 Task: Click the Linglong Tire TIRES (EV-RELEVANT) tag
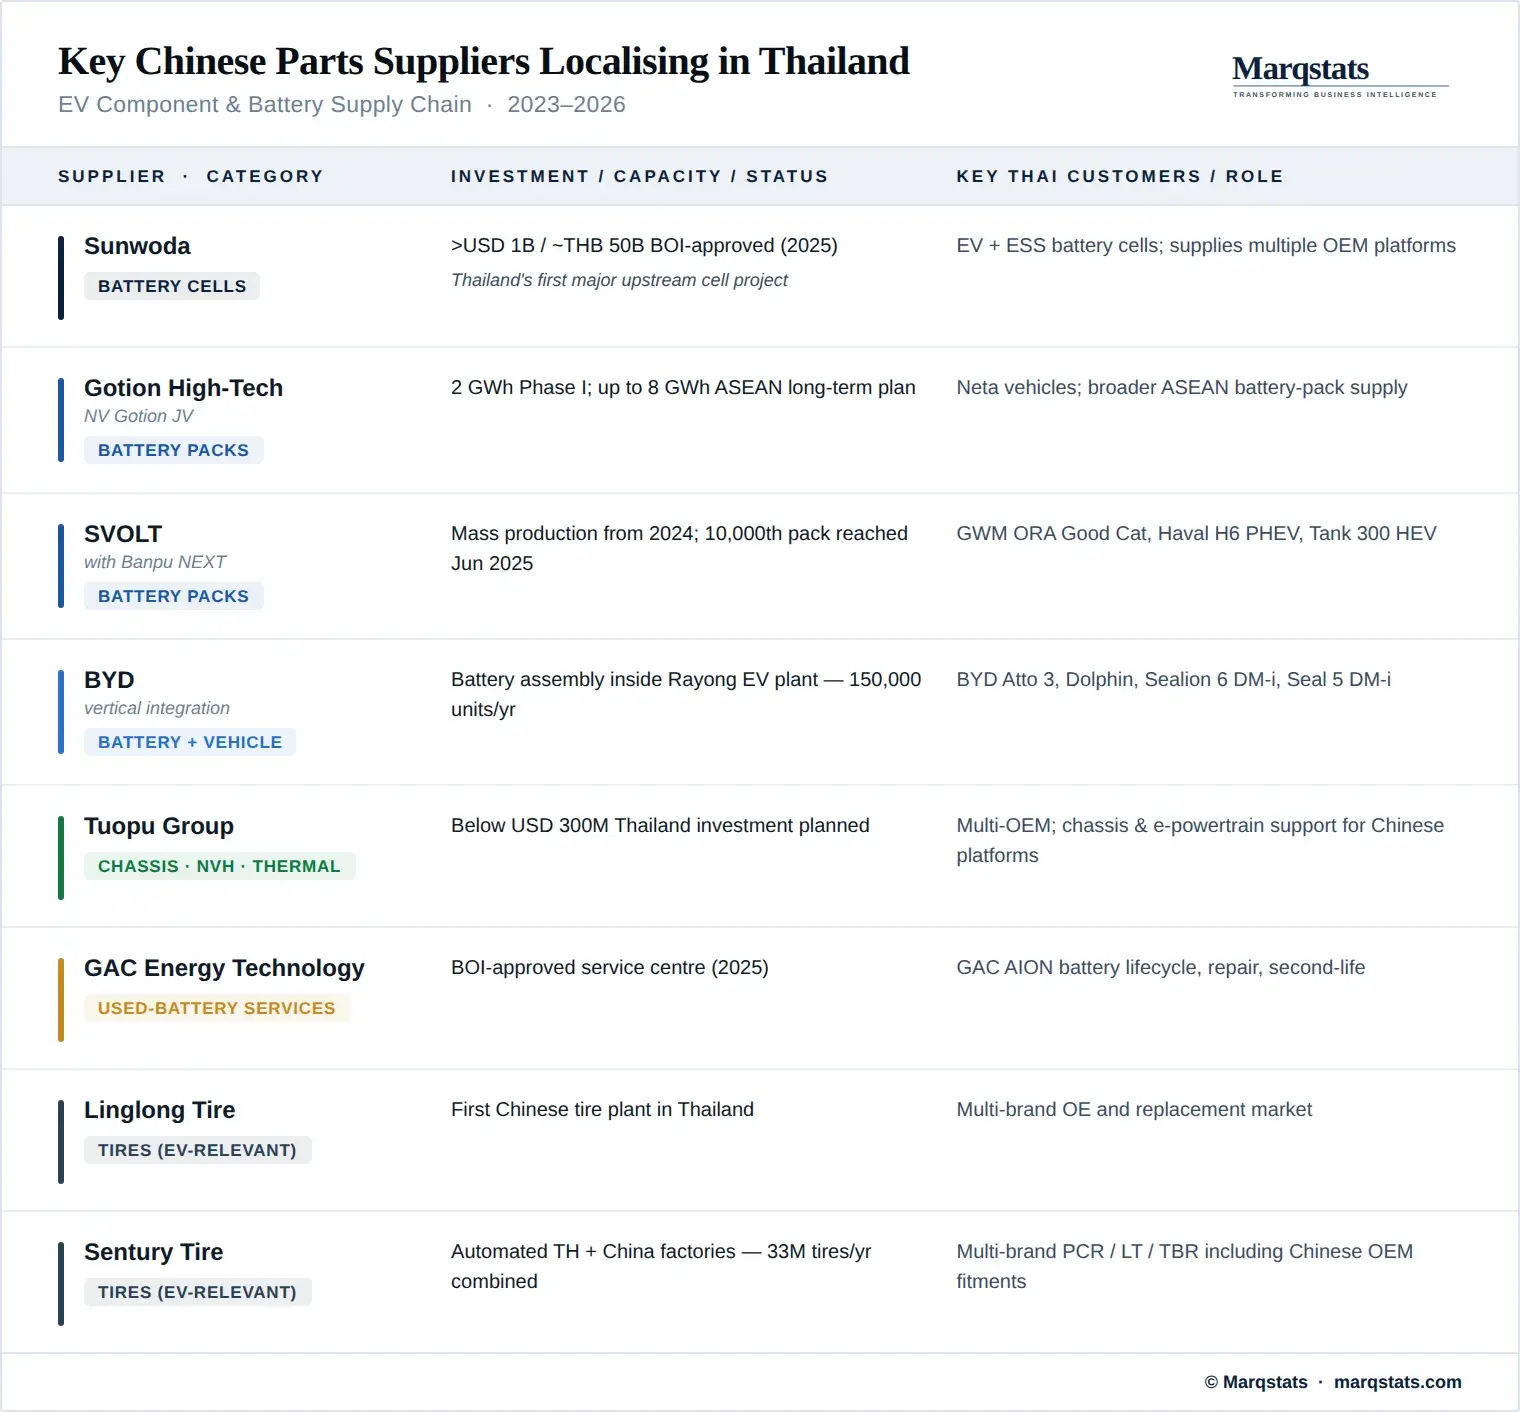198,1150
